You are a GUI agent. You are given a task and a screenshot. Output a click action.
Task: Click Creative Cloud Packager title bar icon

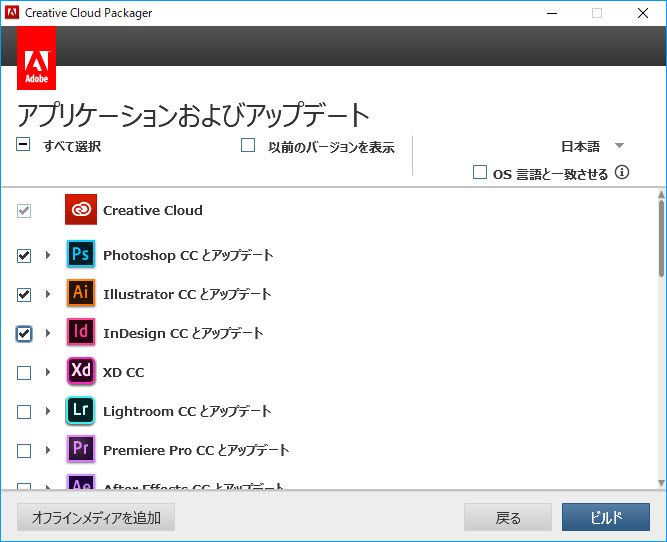point(11,12)
